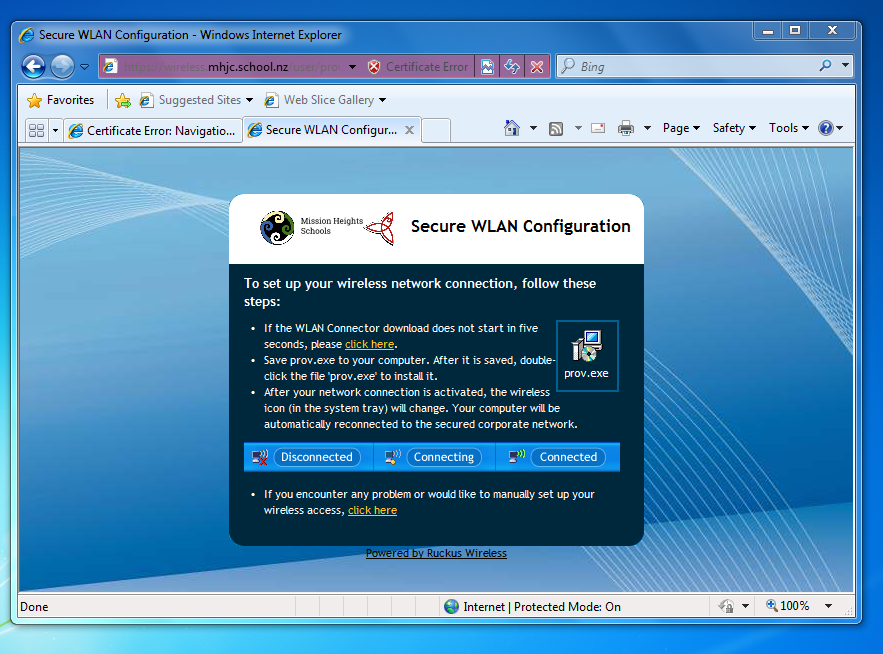883x654 pixels.
Task: Expand the Zoom level 100% dropdown
Action: [829, 606]
